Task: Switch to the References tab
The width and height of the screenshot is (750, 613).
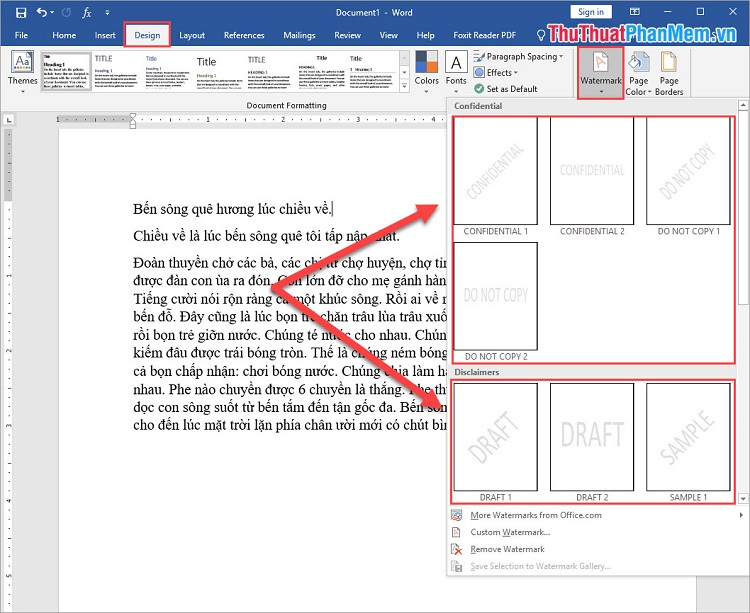Action: point(244,35)
